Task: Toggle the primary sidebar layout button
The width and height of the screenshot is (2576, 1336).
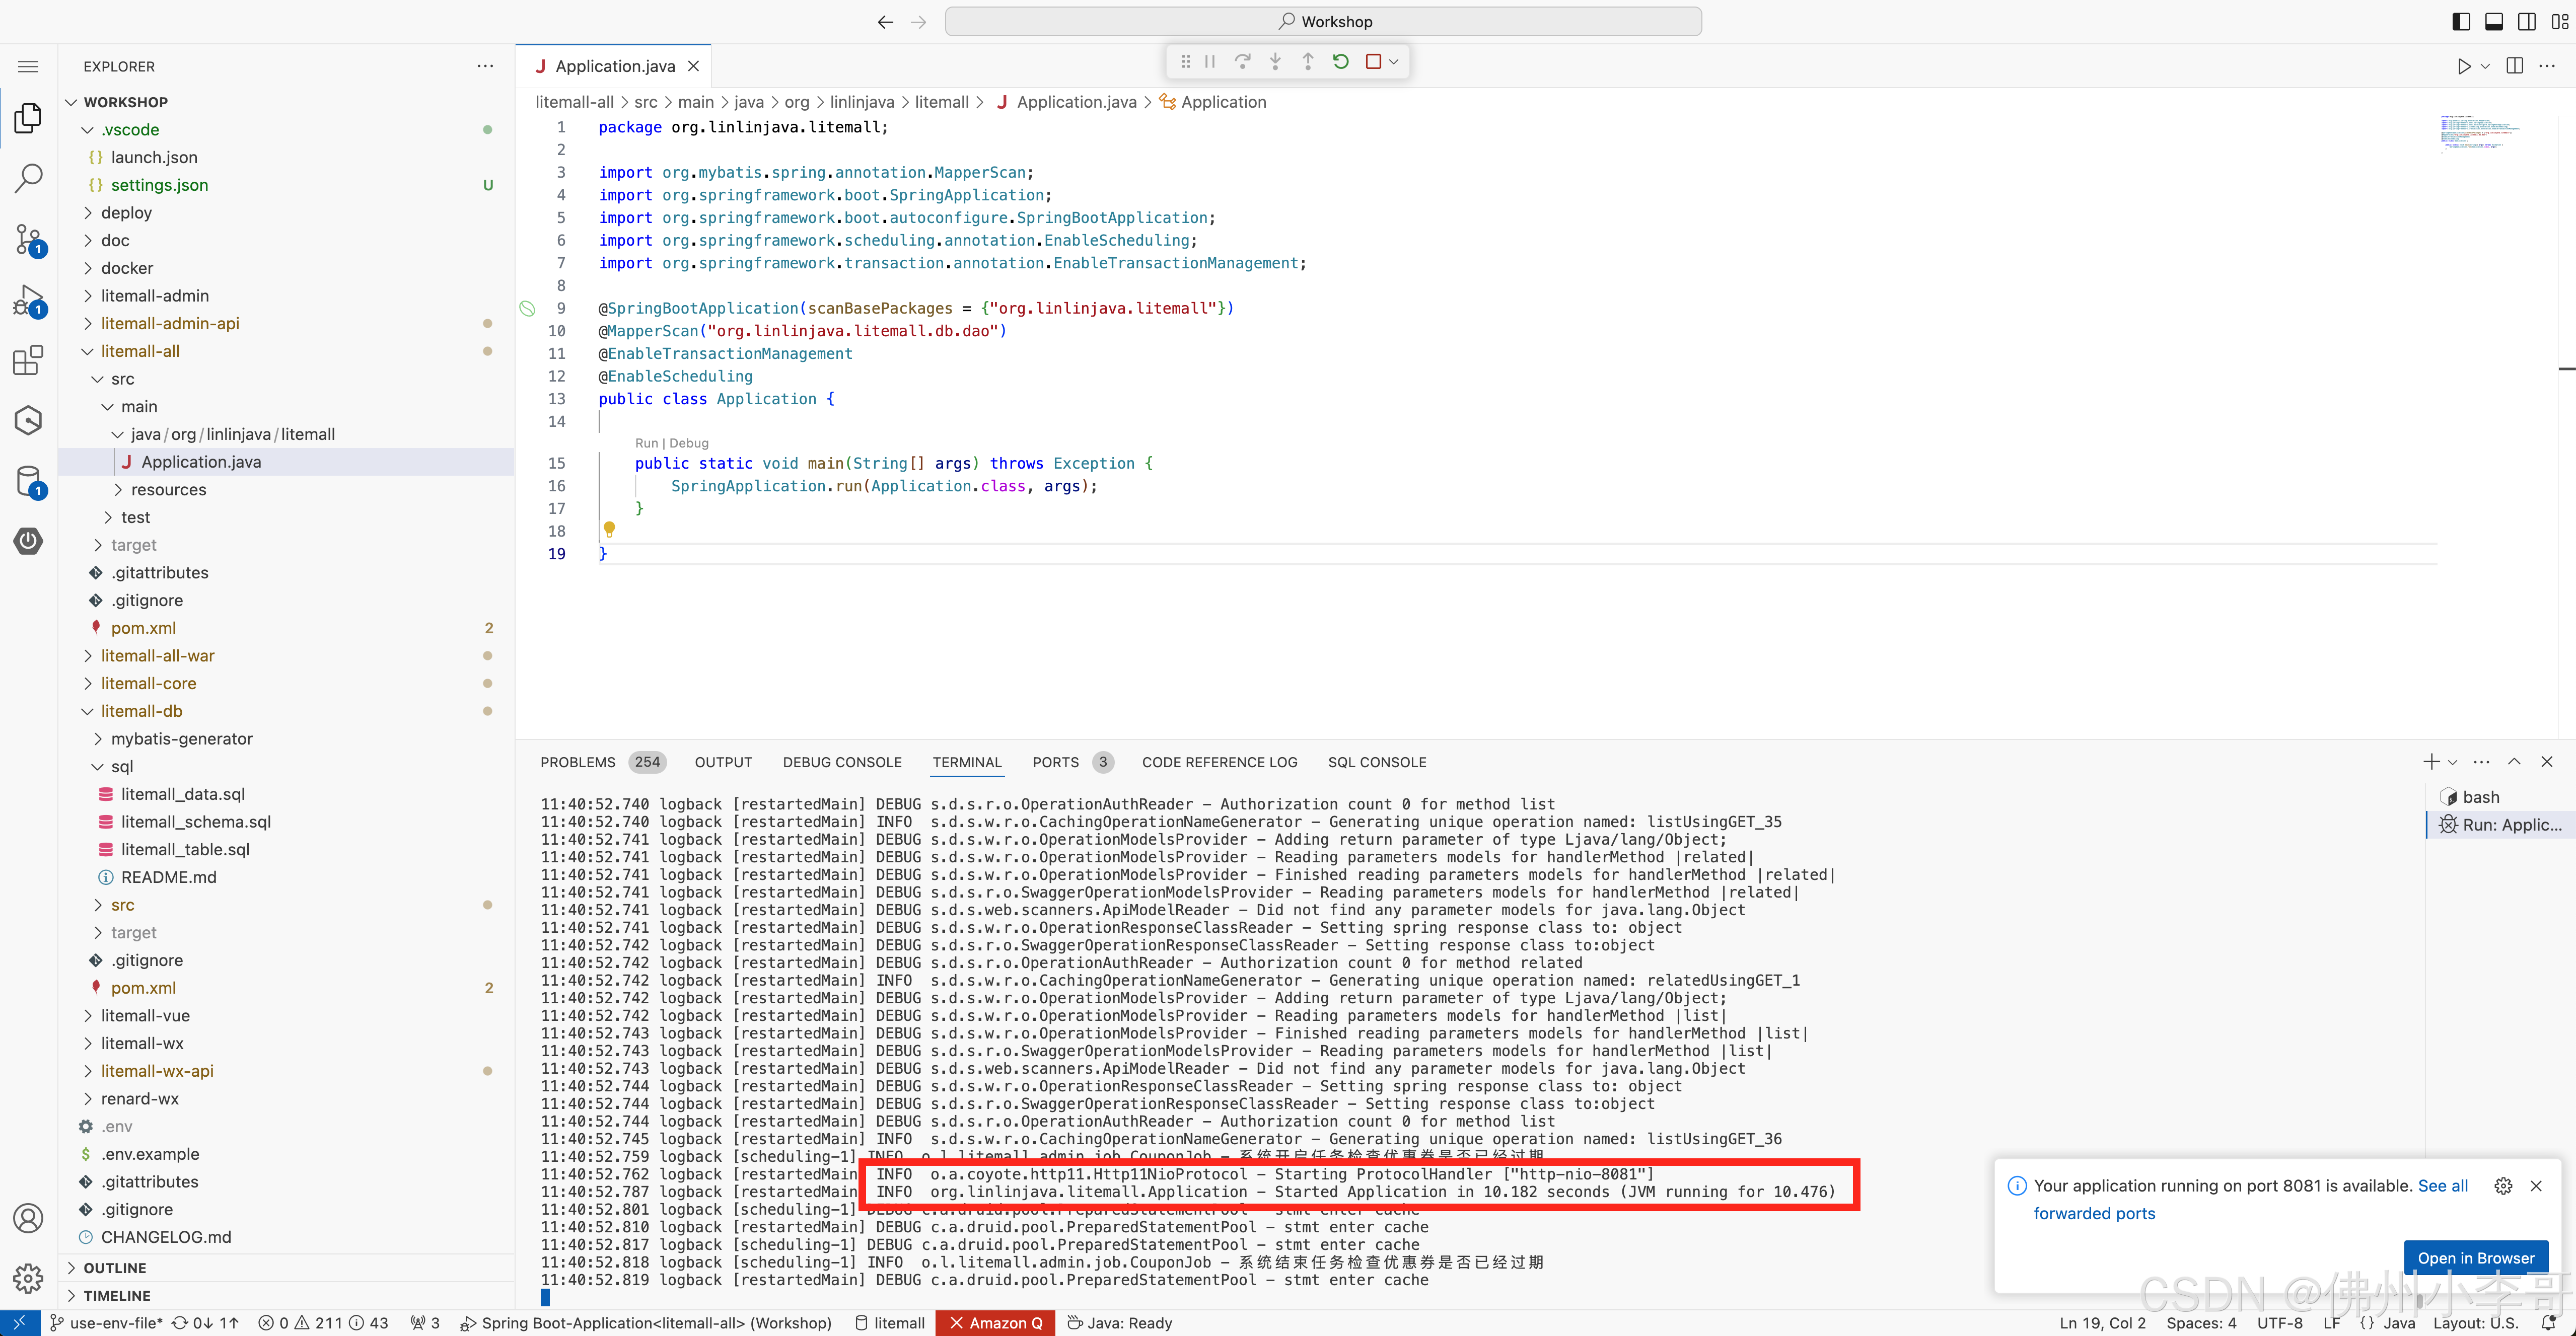Action: click(2461, 21)
